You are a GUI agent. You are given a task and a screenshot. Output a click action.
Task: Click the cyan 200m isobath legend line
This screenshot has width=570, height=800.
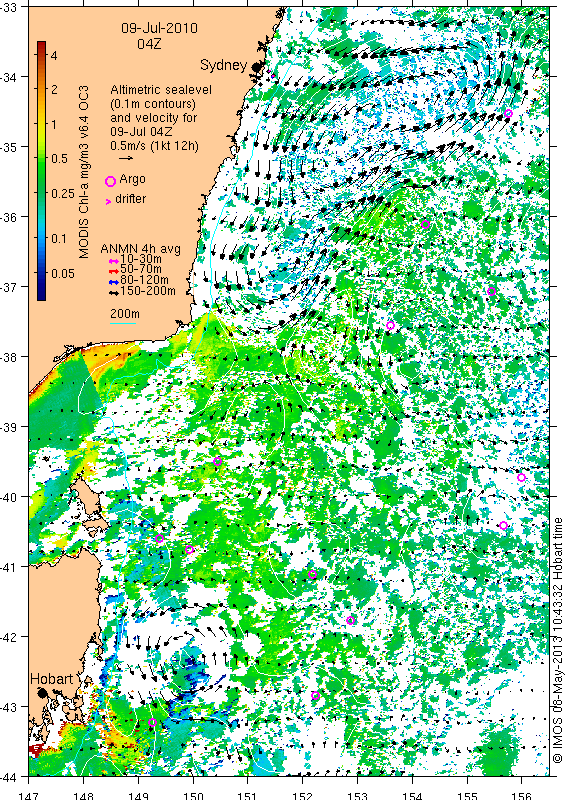point(123,323)
